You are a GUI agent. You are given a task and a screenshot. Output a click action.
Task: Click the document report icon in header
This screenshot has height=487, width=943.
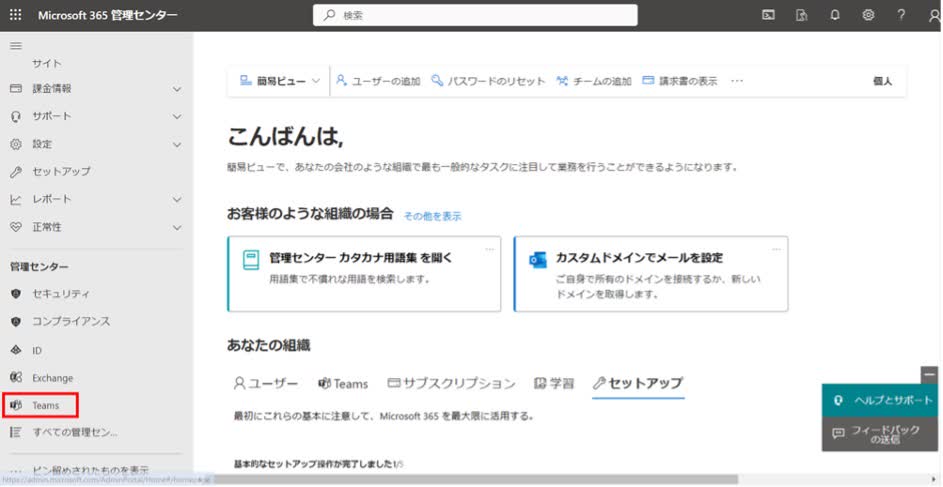click(801, 16)
